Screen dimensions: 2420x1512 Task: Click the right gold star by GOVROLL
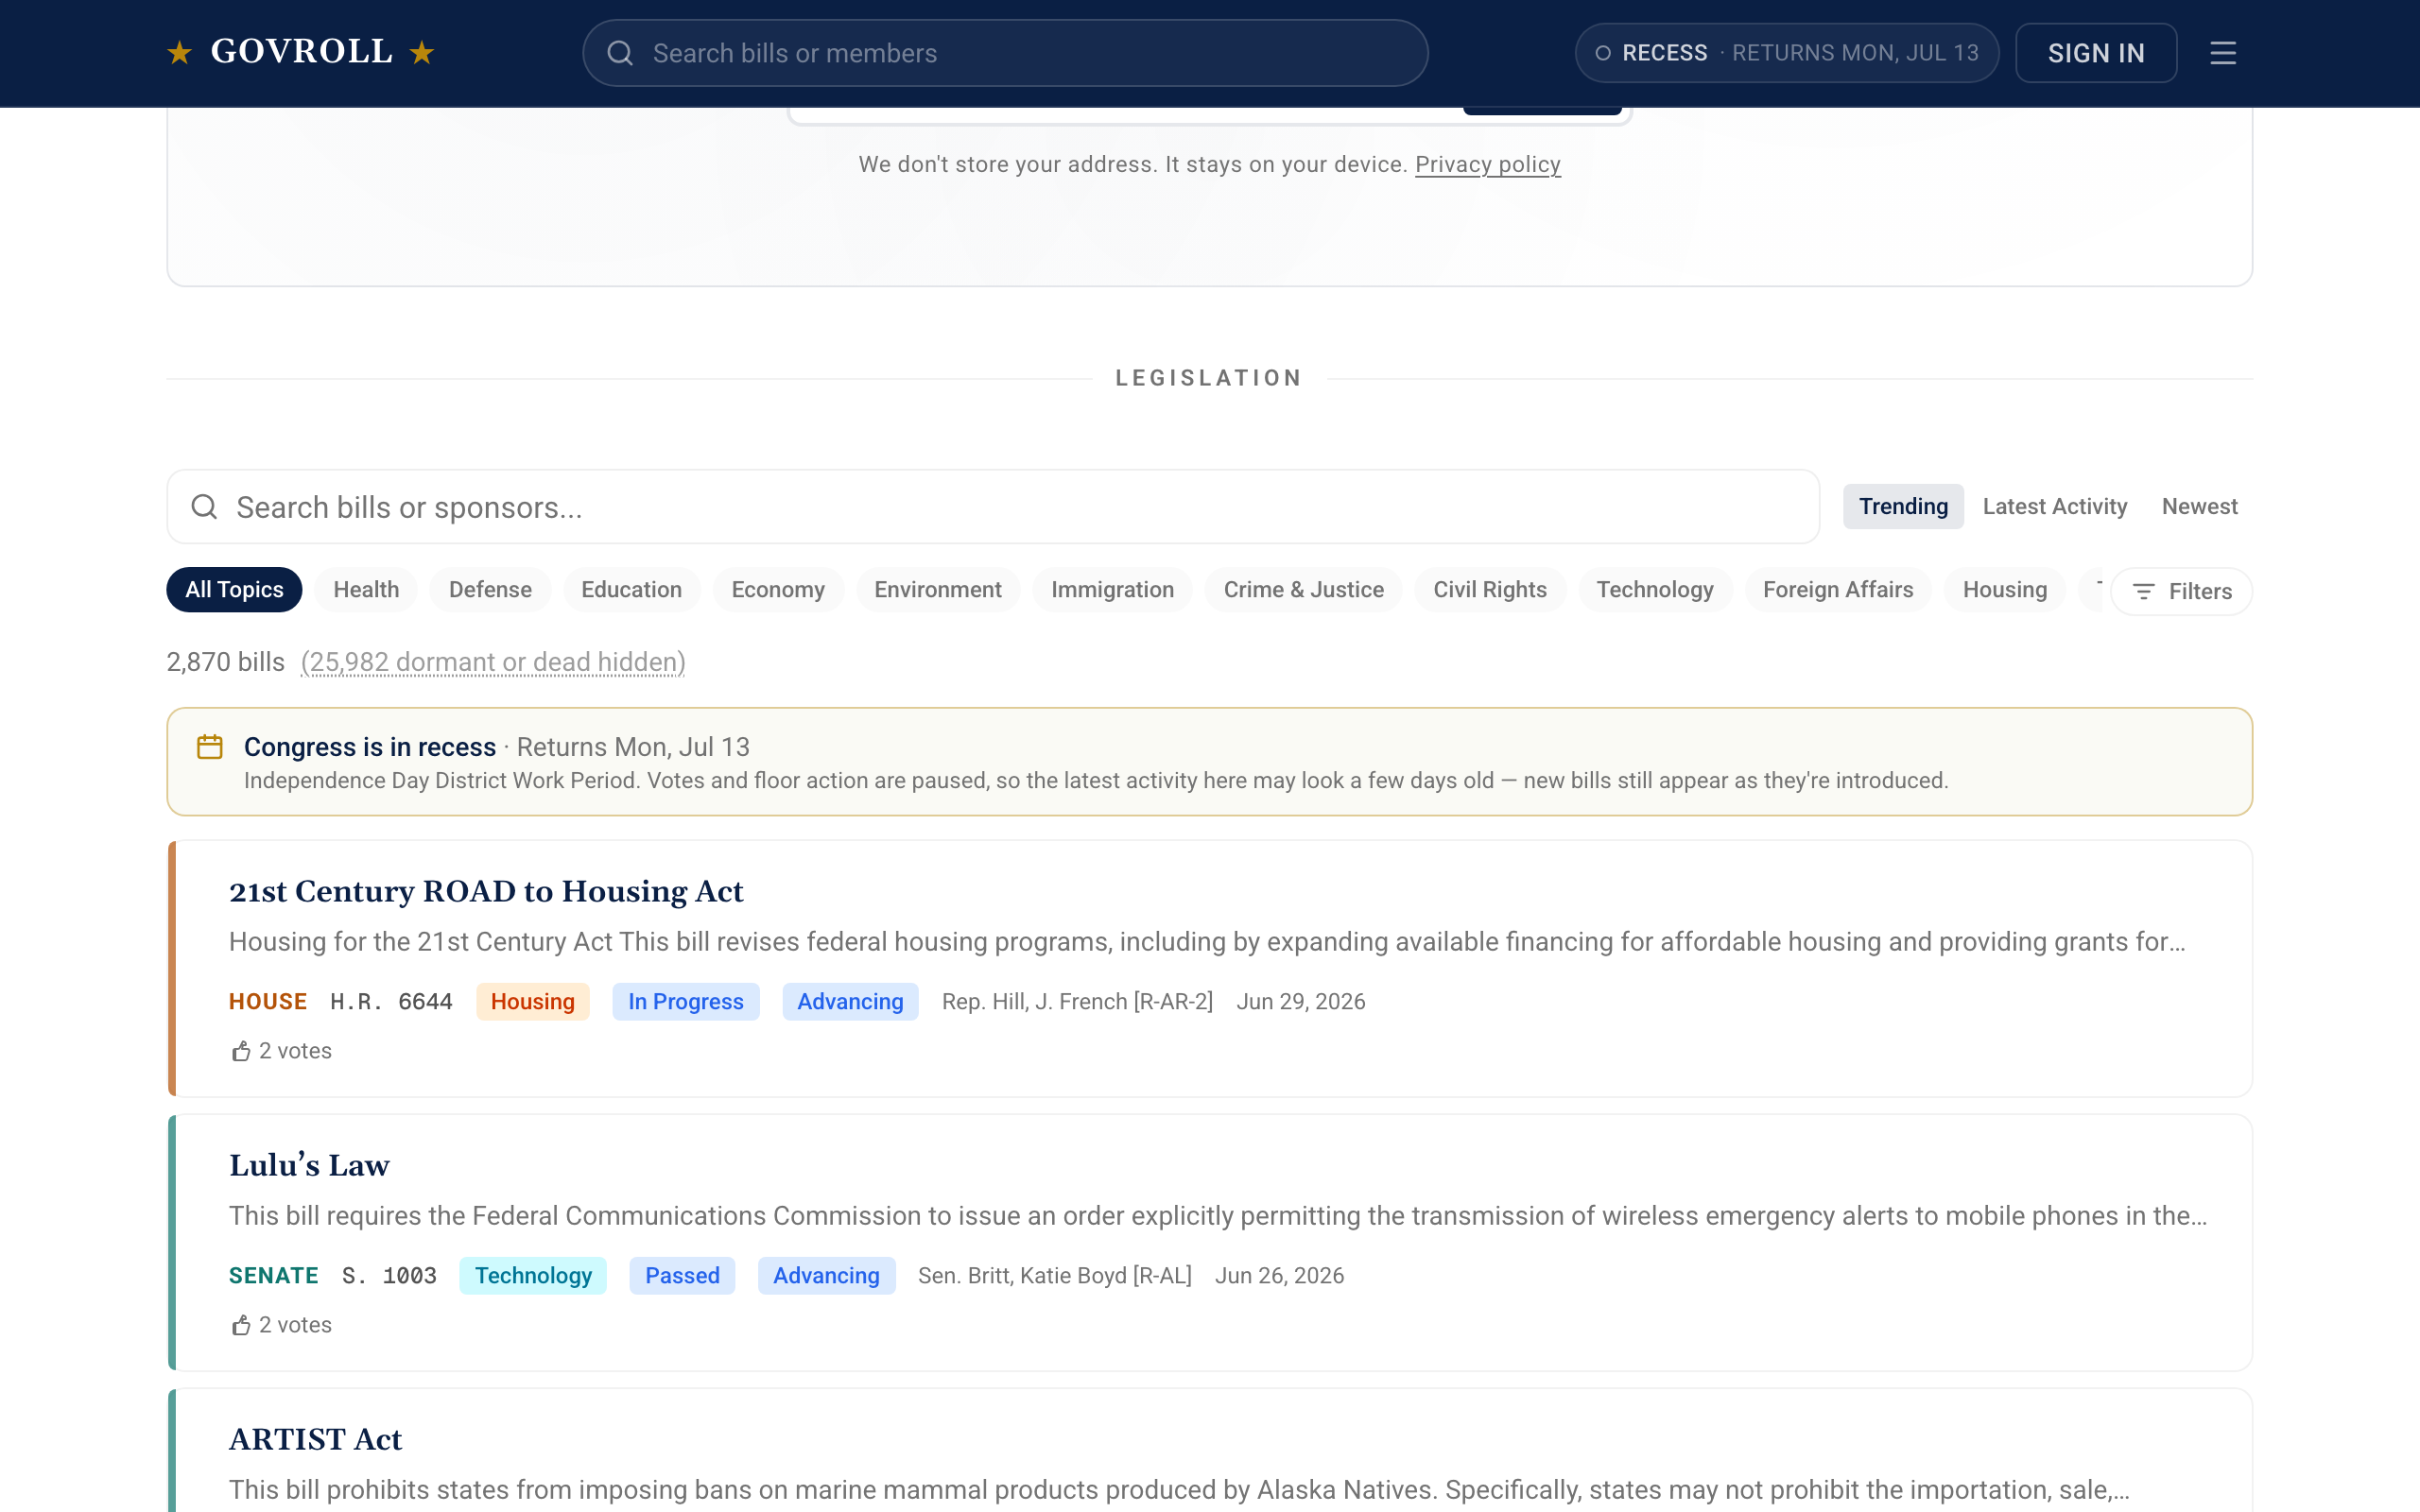422,53
